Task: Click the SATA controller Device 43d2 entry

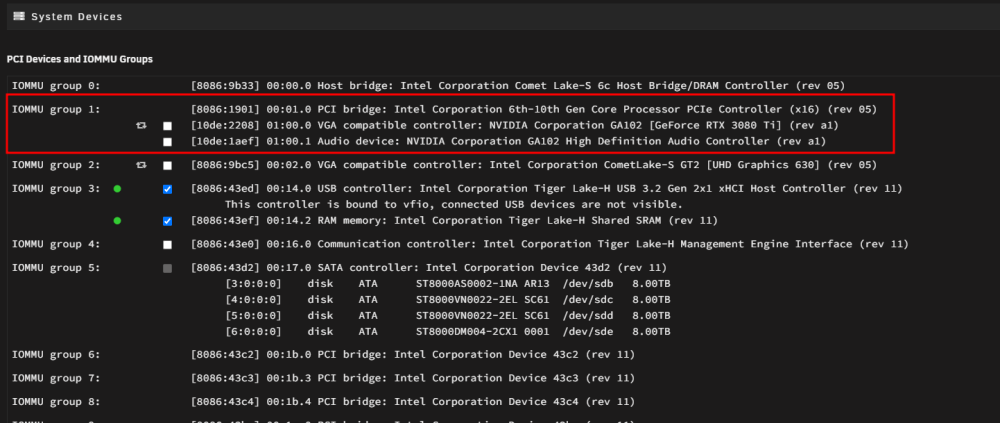Action: pyautogui.click(x=429, y=268)
